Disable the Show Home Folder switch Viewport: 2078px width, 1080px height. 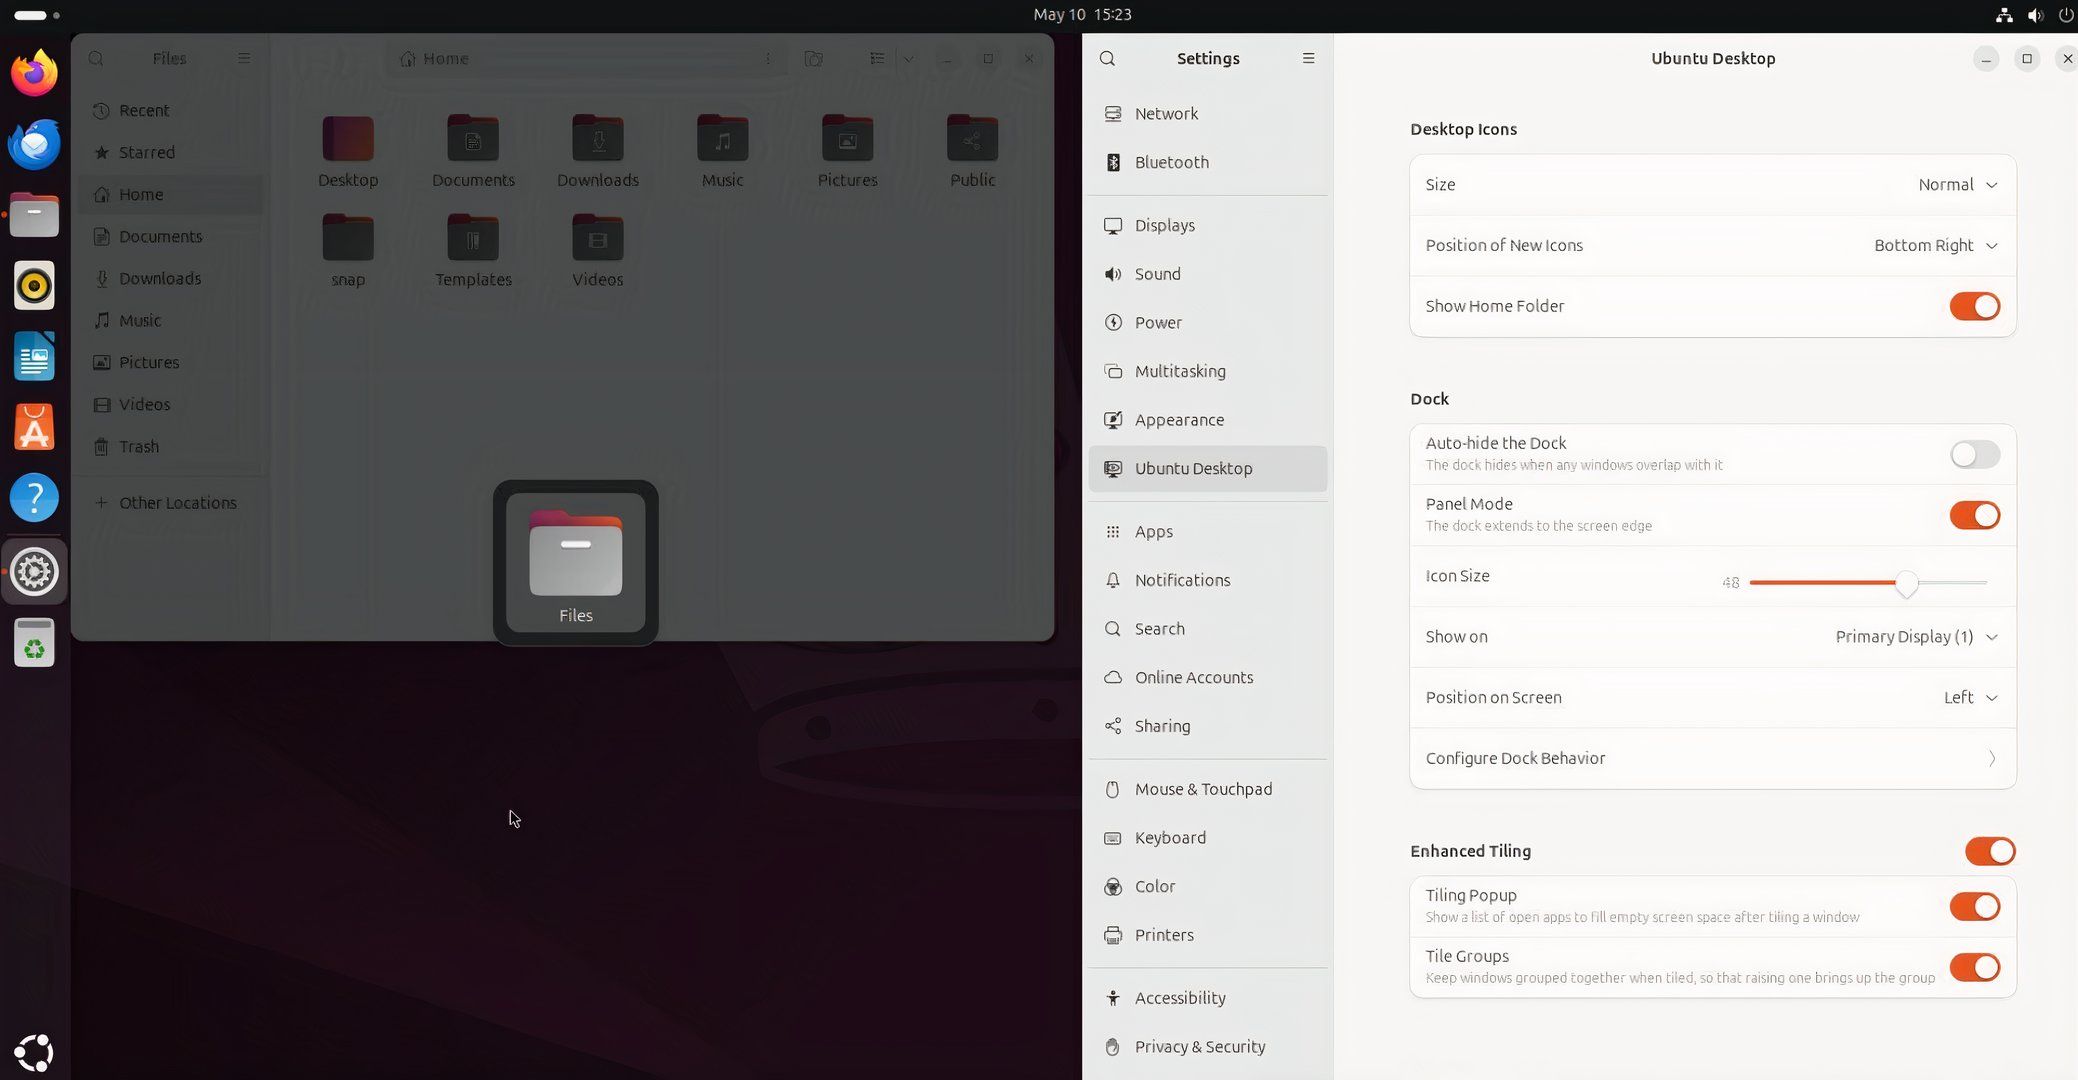(x=1974, y=306)
